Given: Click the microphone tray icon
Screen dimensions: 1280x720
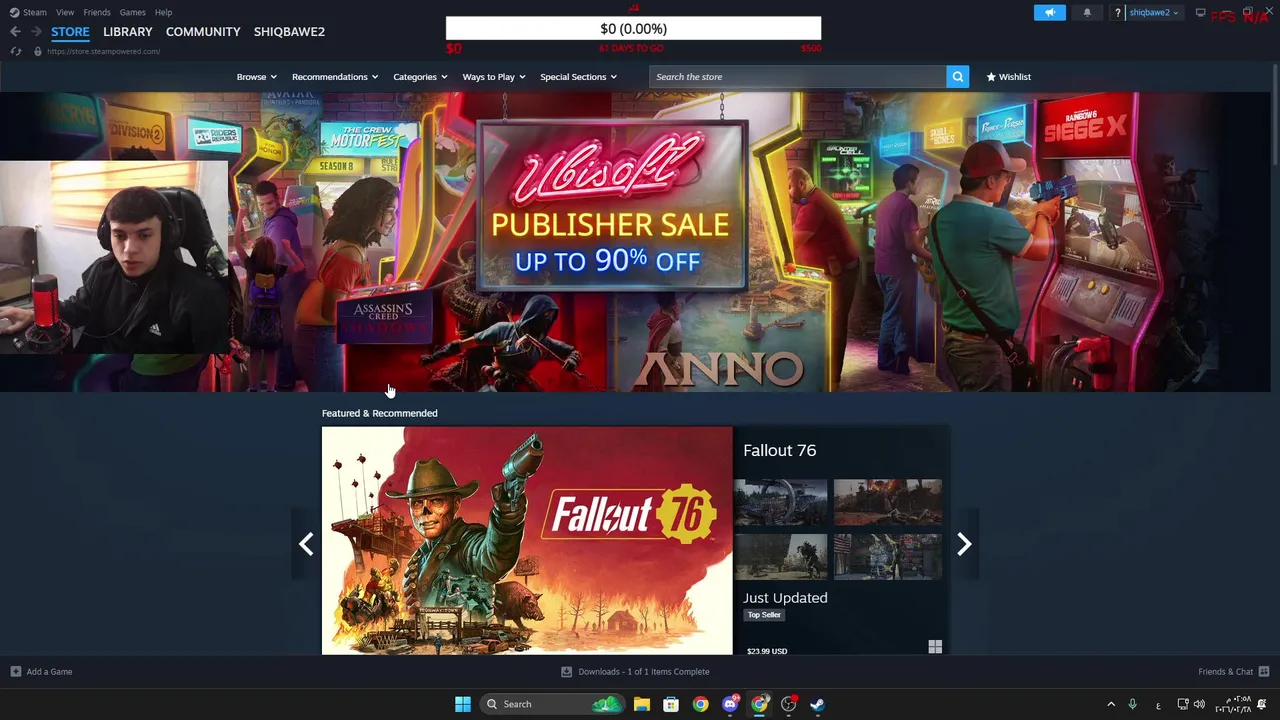Looking at the screenshot, I should (1132, 705).
